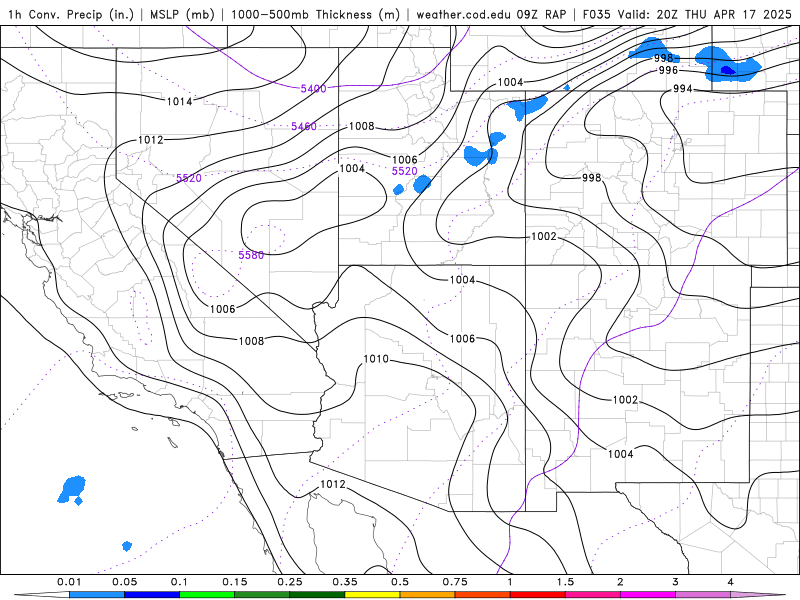Click the 0.75 legend value label
This screenshot has height=600, width=800.
click(455, 582)
